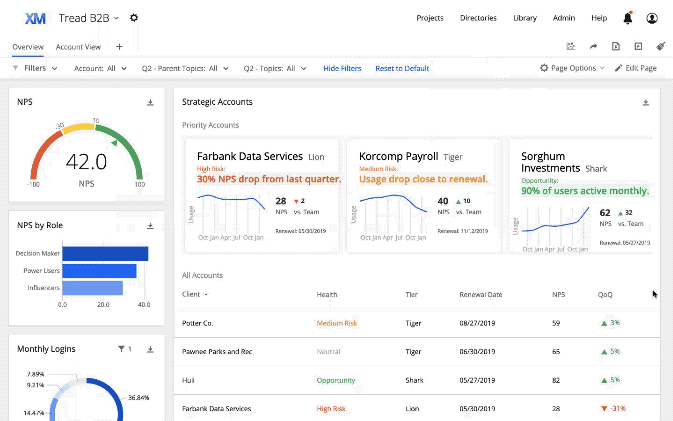
Task: Open the Projects menu
Action: pyautogui.click(x=430, y=18)
